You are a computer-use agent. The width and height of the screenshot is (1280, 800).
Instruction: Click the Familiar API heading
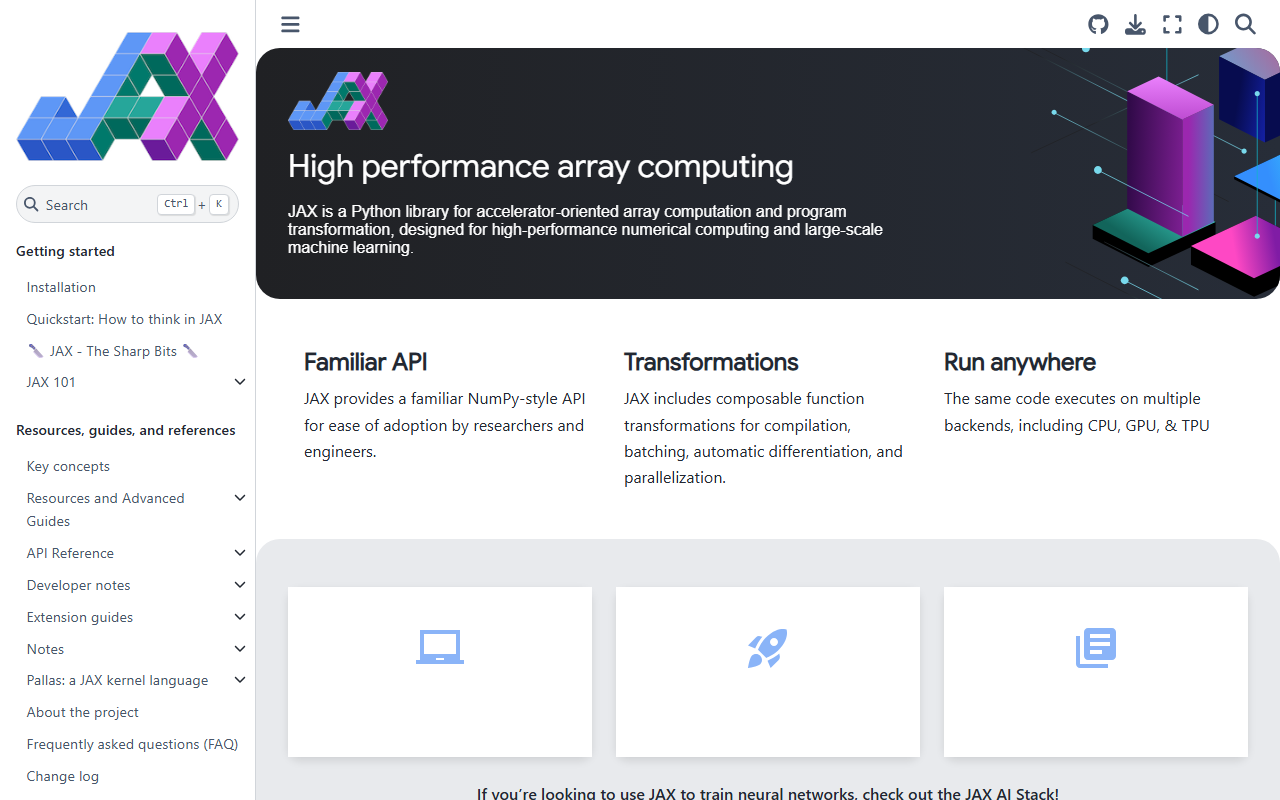[x=366, y=362]
